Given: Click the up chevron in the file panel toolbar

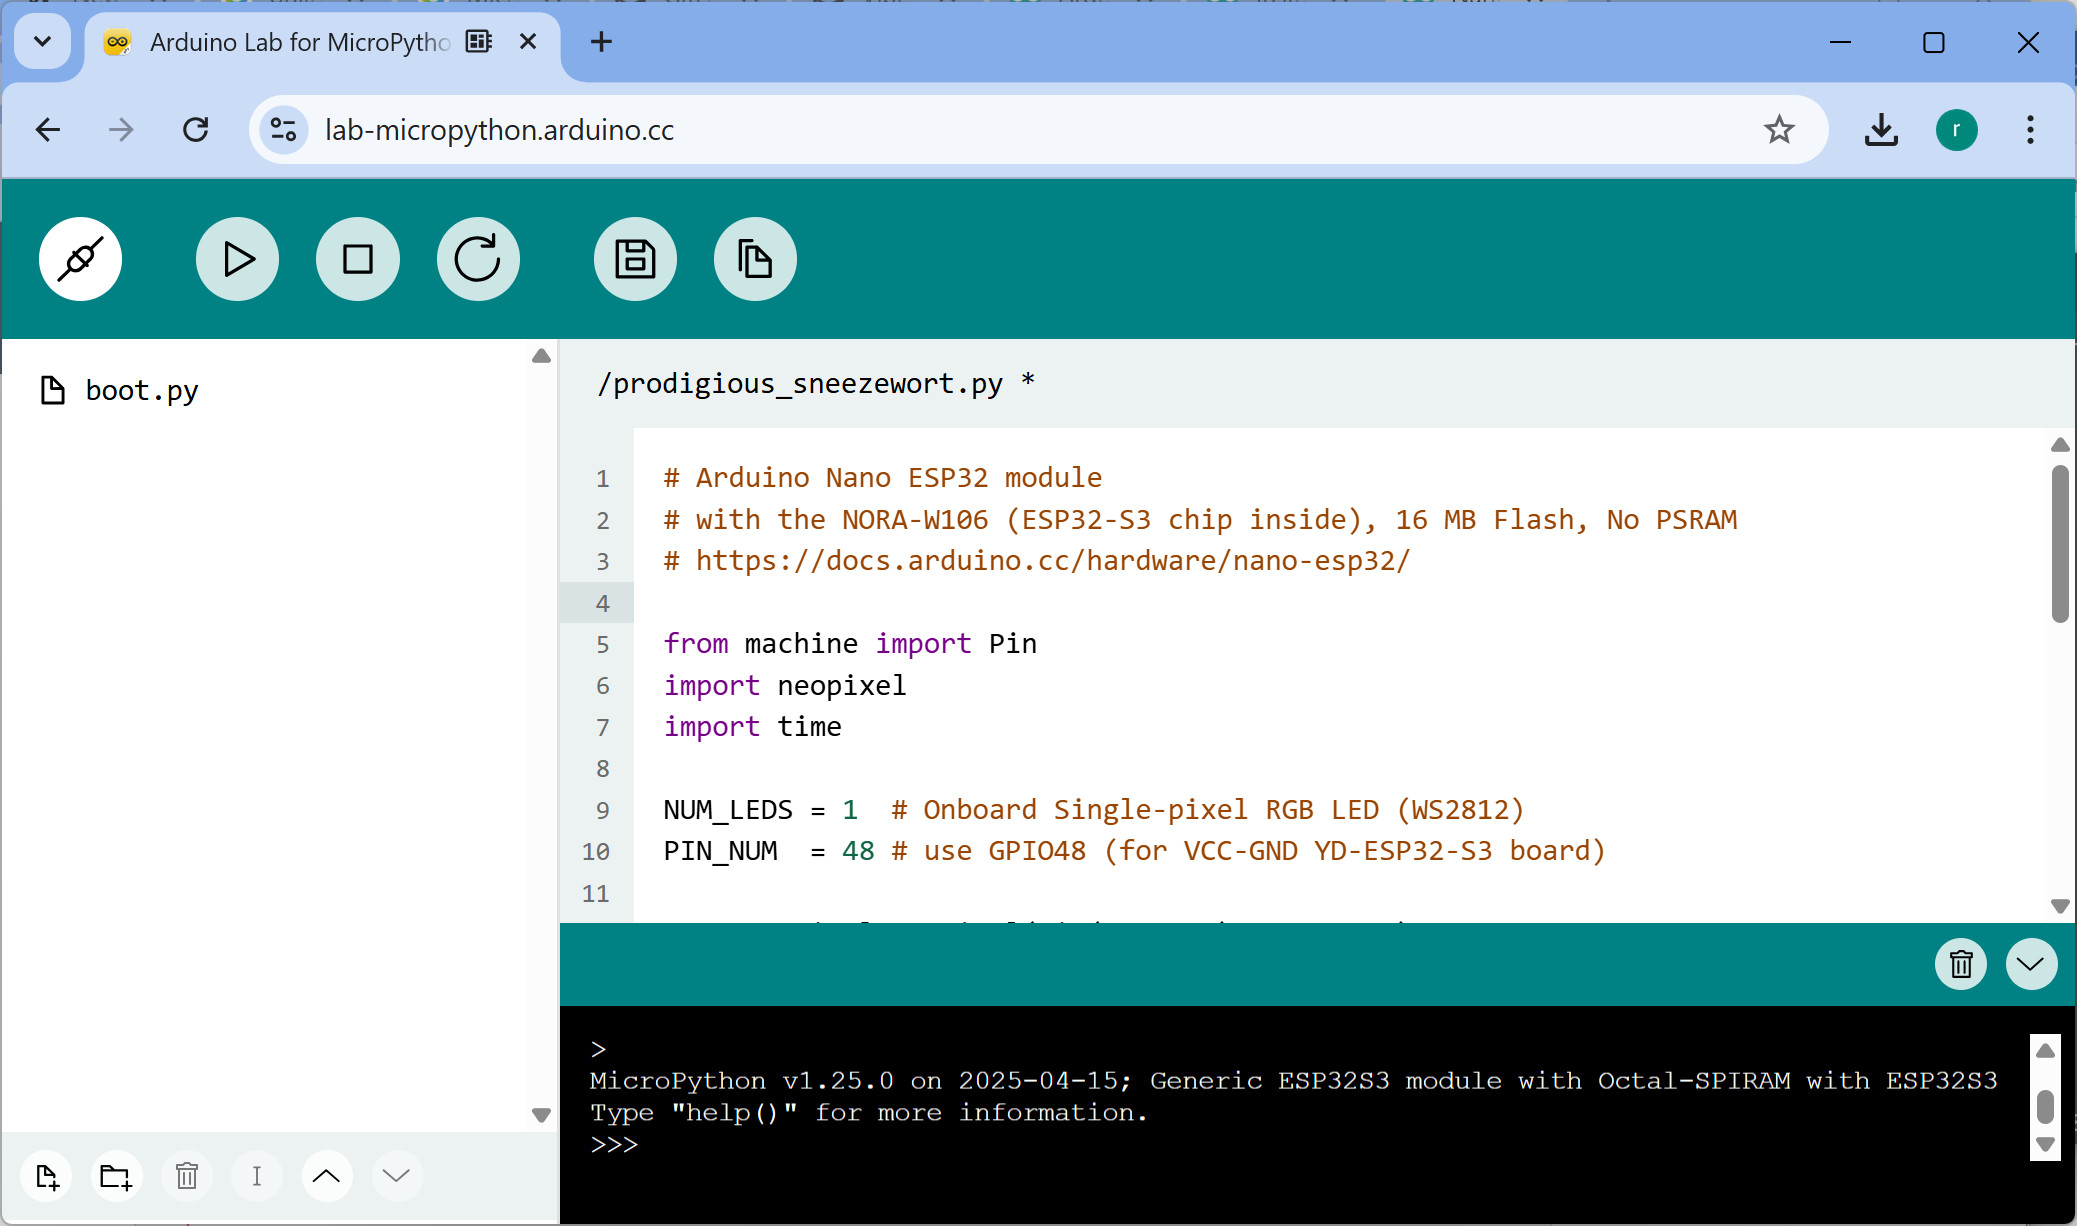Looking at the screenshot, I should (326, 1176).
